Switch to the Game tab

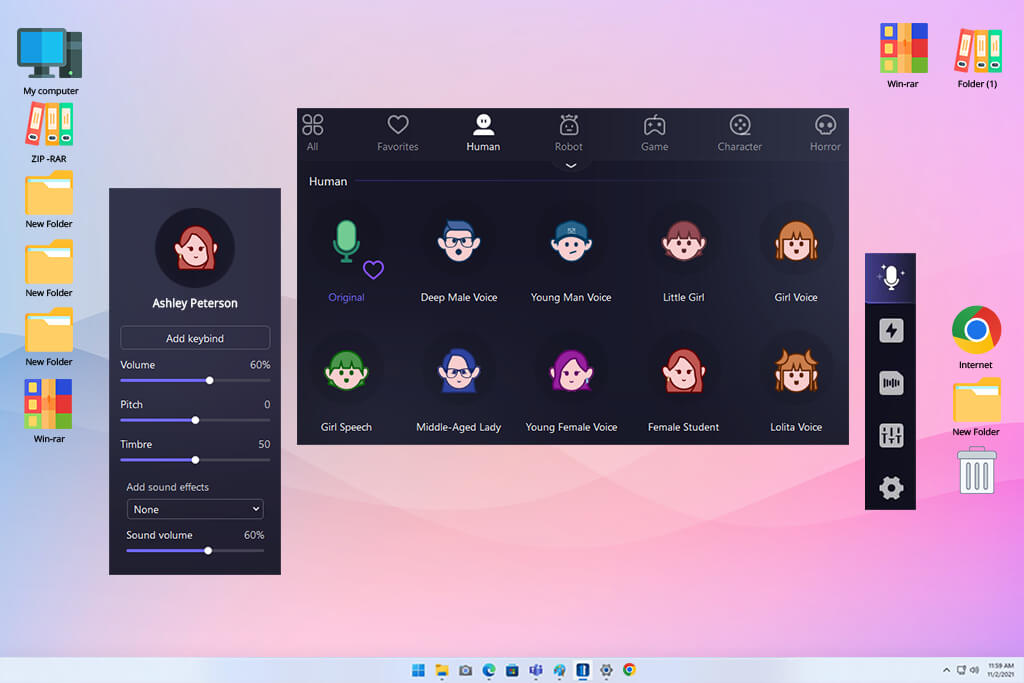654,133
